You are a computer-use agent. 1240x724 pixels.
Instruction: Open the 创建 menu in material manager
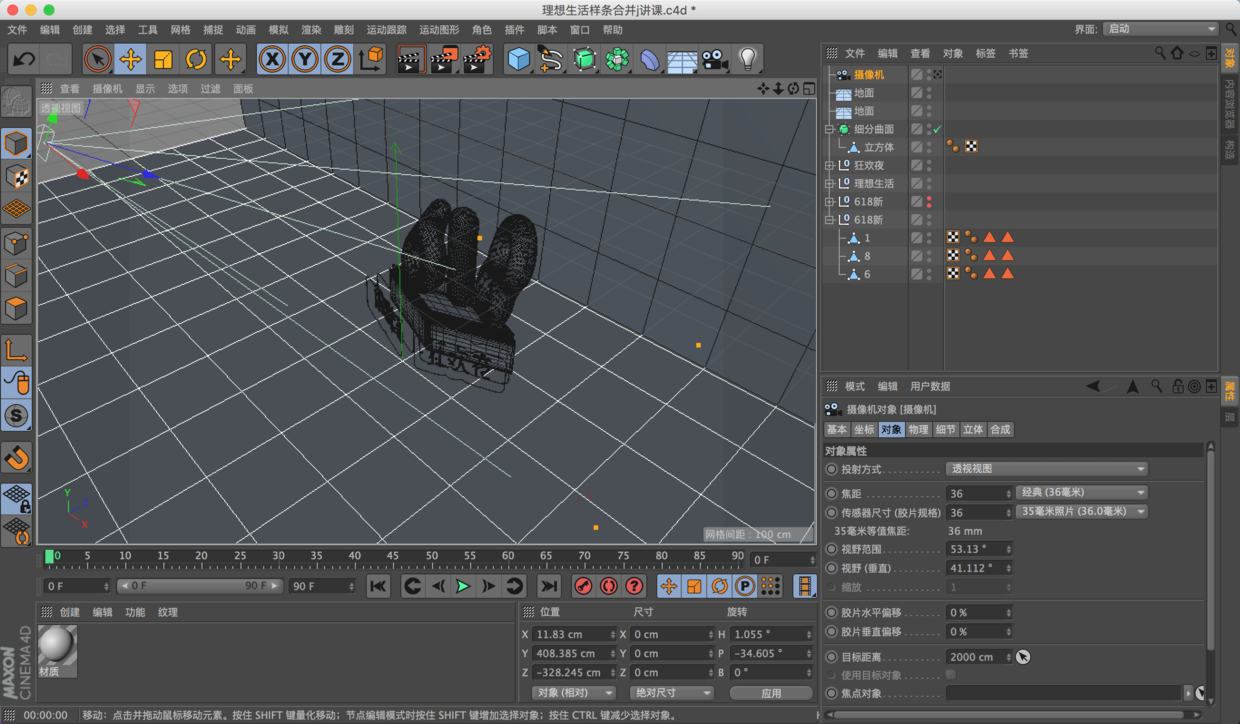point(69,612)
